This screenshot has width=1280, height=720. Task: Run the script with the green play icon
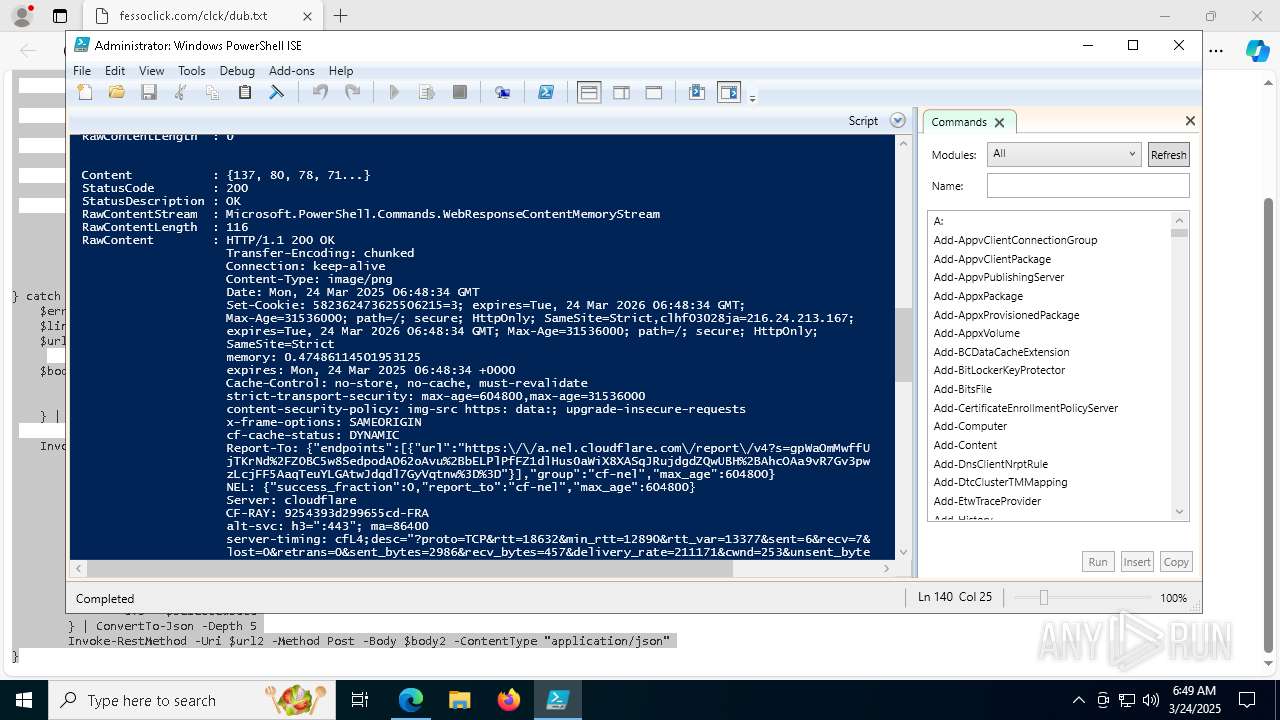click(394, 93)
